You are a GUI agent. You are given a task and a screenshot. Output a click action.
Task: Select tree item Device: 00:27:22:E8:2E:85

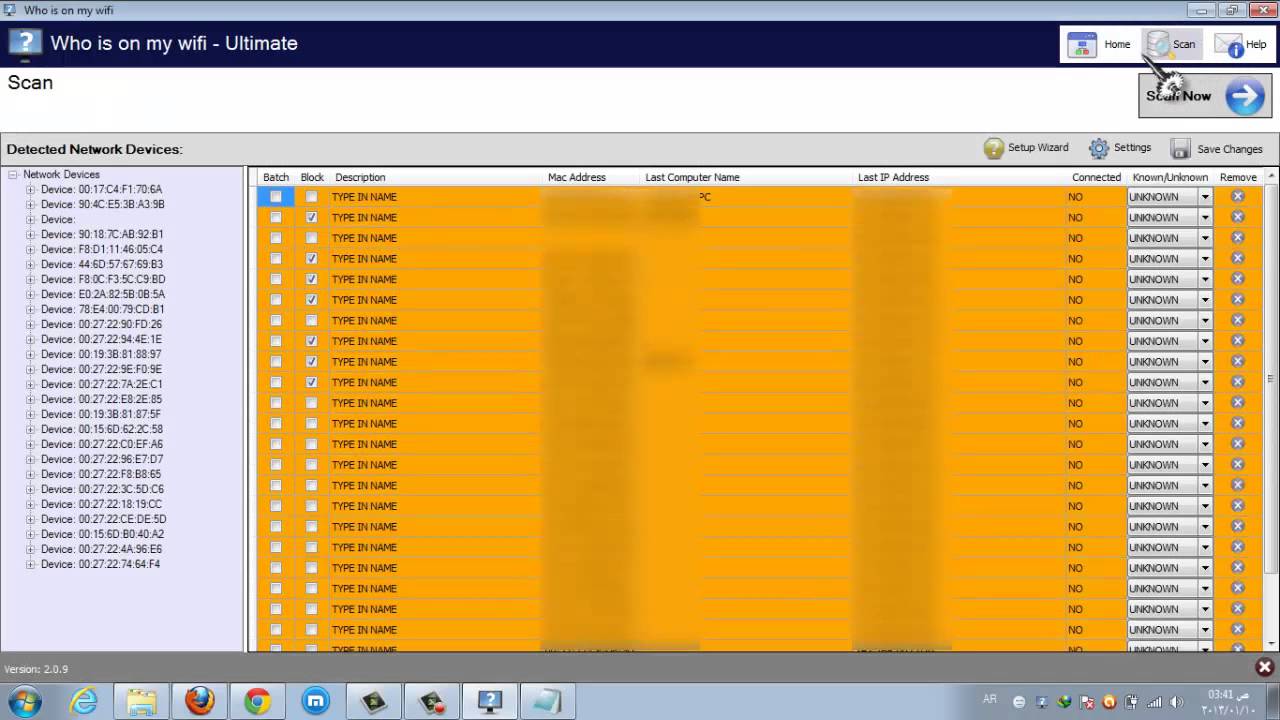click(x=101, y=399)
